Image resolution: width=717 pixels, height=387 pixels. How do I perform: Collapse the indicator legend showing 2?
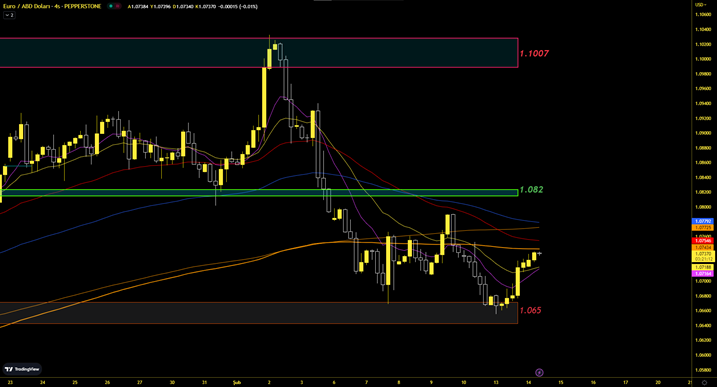(x=9, y=15)
